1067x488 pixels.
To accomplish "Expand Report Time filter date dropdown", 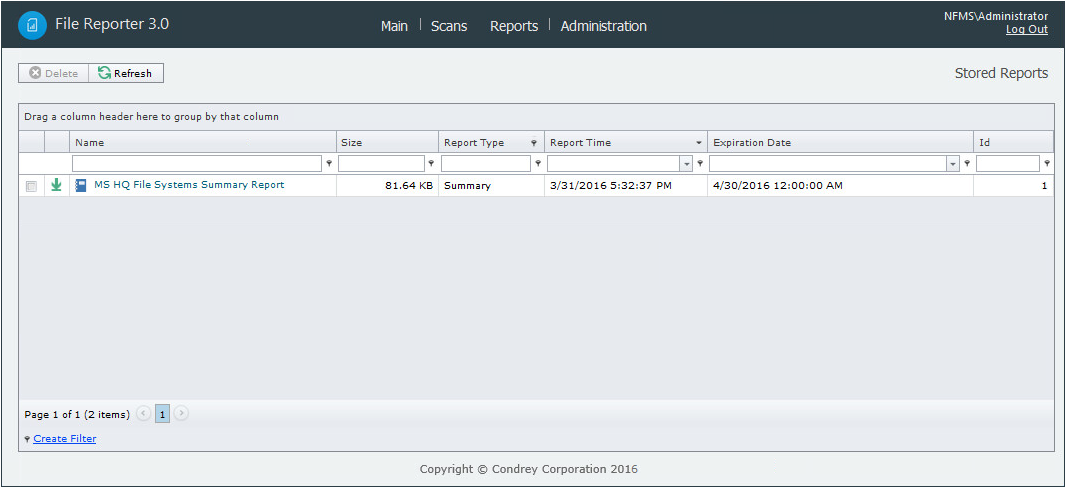I will click(687, 163).
